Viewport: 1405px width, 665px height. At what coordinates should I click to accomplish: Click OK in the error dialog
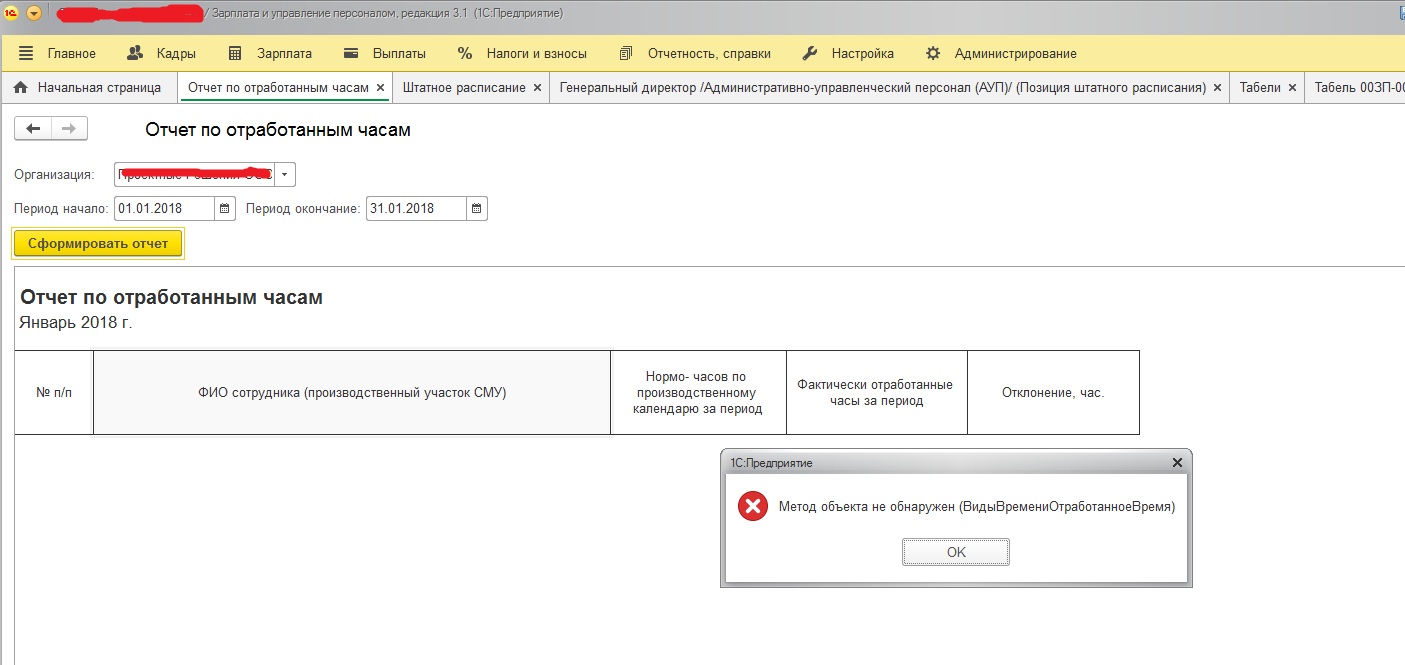click(x=956, y=552)
